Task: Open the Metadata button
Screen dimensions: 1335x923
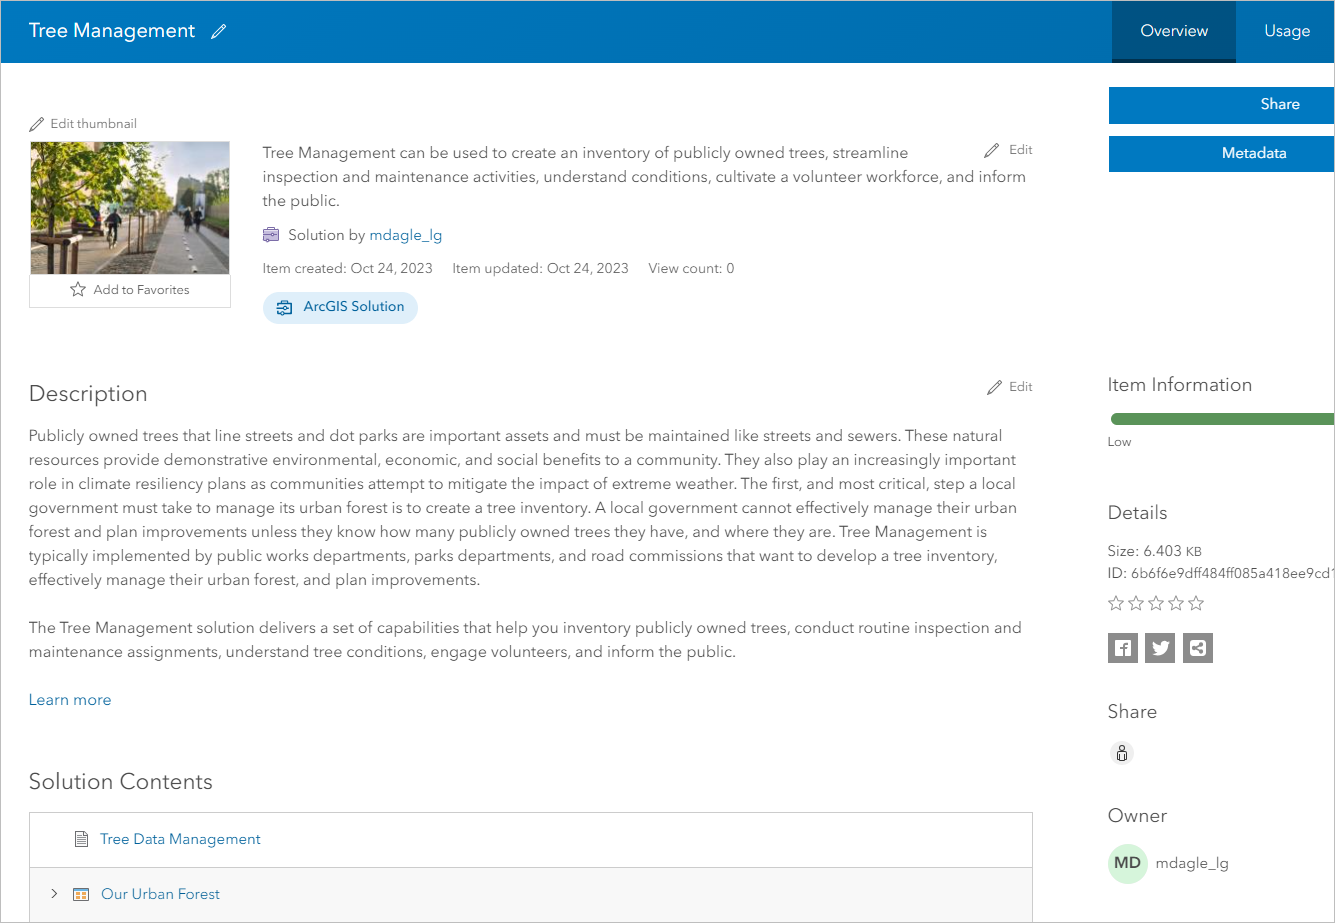Action: (x=1221, y=153)
